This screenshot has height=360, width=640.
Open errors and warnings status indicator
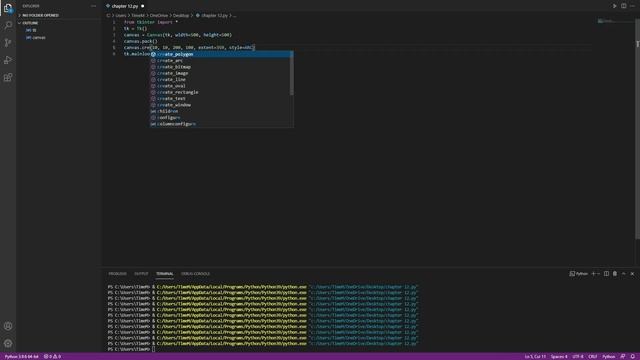point(52,357)
